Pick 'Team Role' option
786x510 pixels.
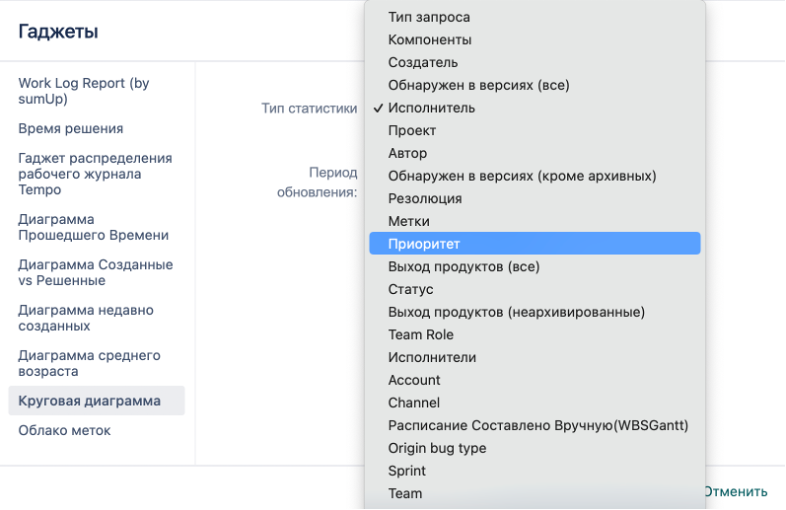click(x=421, y=335)
